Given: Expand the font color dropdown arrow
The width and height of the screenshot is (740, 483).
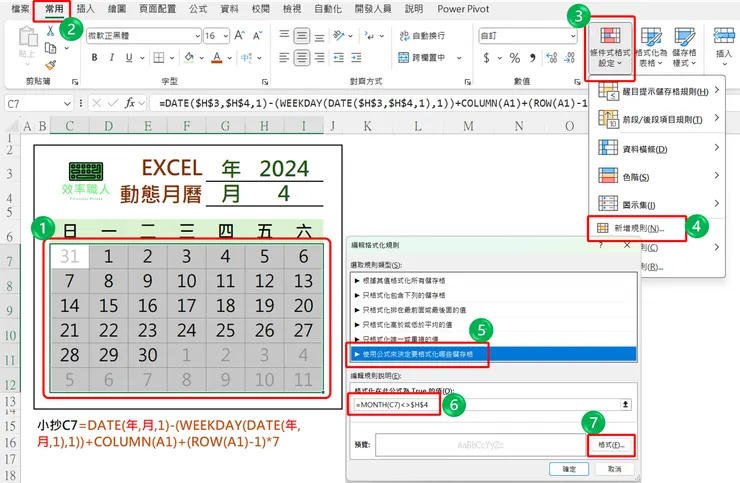Looking at the screenshot, I should click(229, 58).
